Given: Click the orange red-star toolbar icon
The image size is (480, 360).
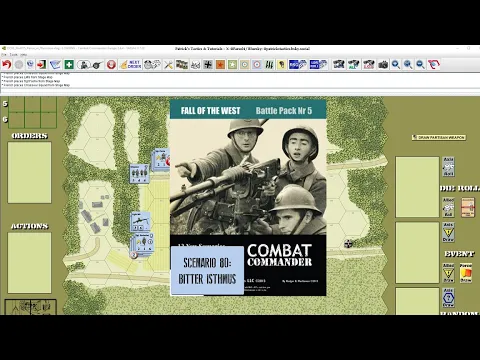Looking at the screenshot, I should (x=220, y=64).
